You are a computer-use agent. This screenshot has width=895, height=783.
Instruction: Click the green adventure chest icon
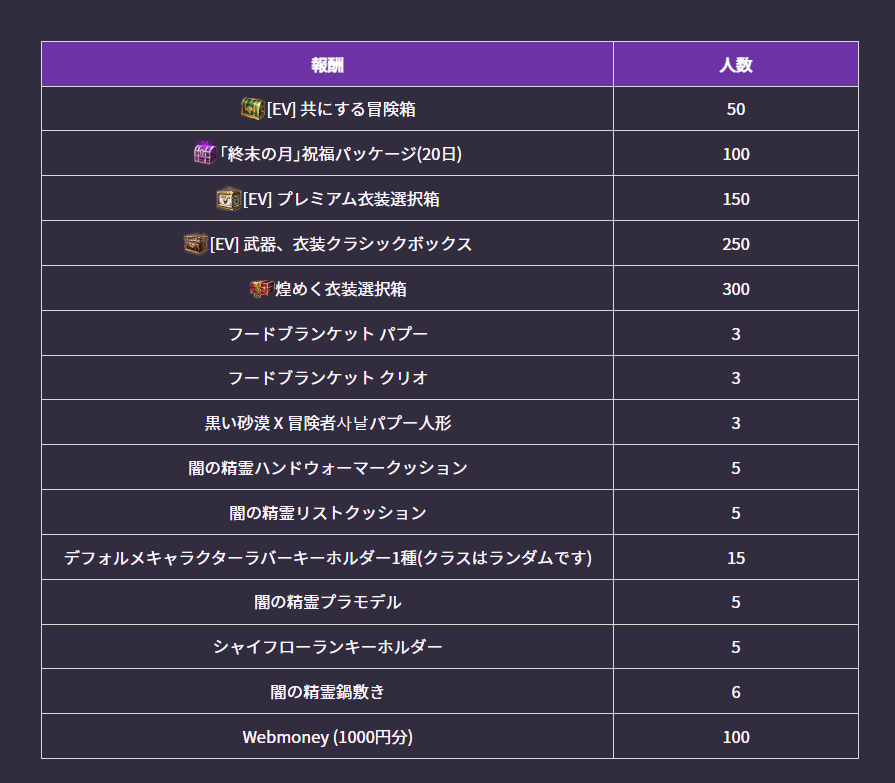252,108
